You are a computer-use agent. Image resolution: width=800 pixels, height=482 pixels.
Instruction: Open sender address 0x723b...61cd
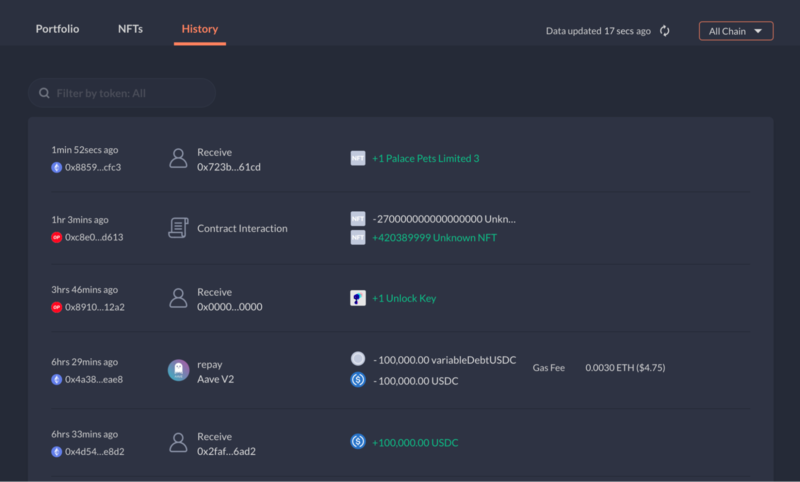click(229, 167)
